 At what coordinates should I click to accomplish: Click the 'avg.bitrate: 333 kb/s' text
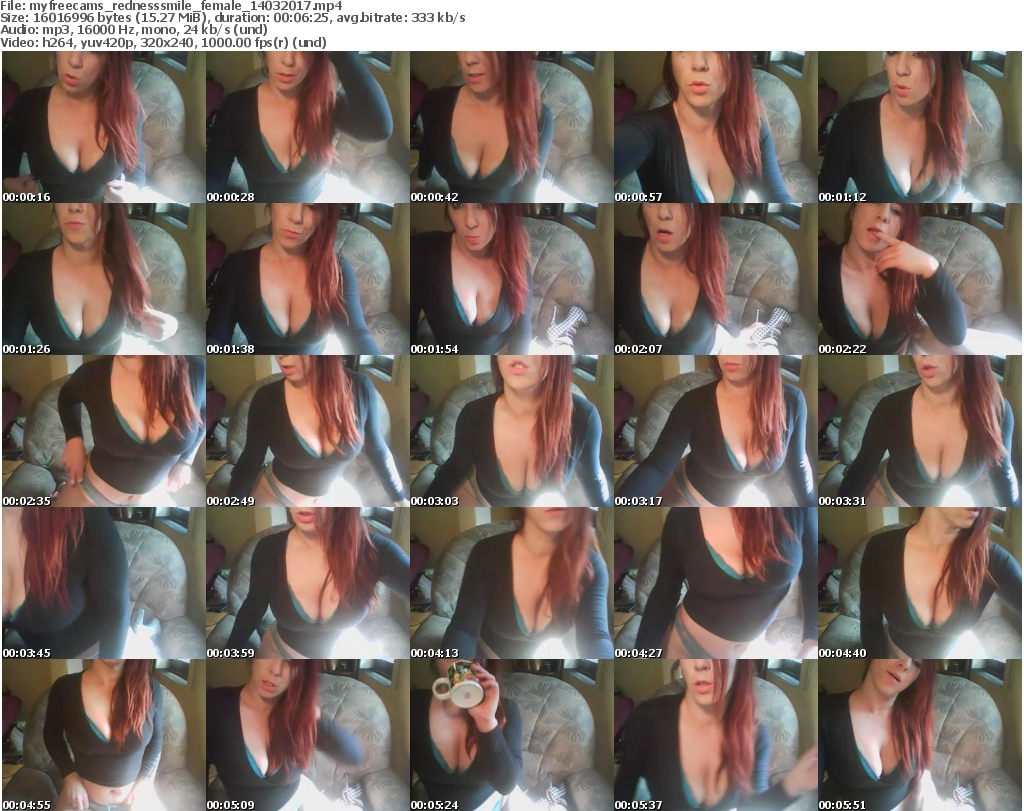(x=401, y=18)
